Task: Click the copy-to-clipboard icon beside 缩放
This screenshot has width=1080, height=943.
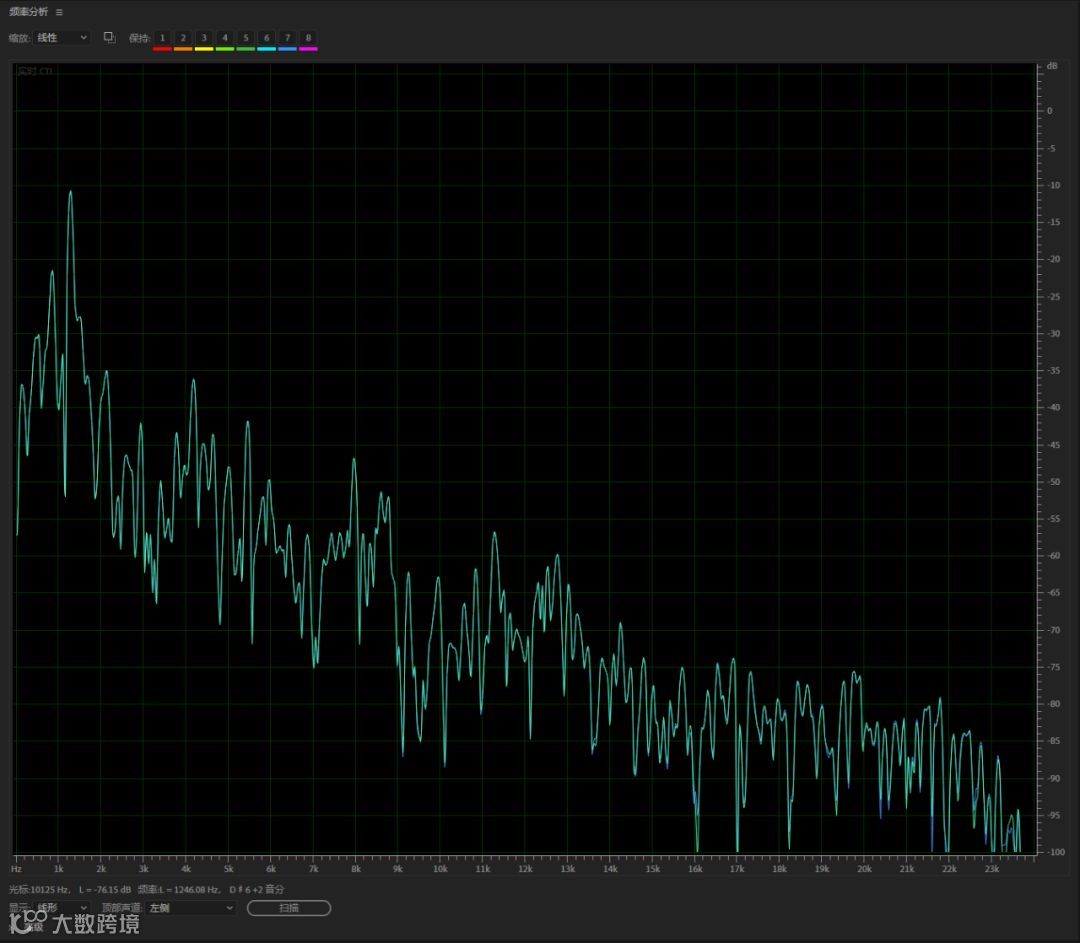Action: (x=110, y=37)
